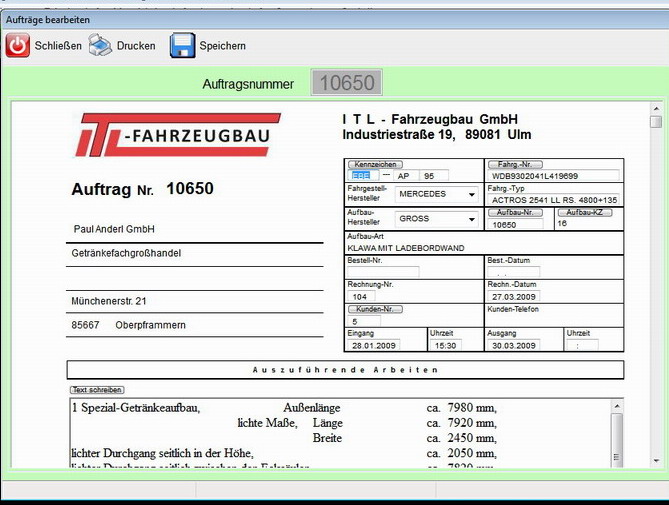Click the empty Ausgang Uhrzeit field
Image resolution: width=669 pixels, height=505 pixels.
(582, 345)
